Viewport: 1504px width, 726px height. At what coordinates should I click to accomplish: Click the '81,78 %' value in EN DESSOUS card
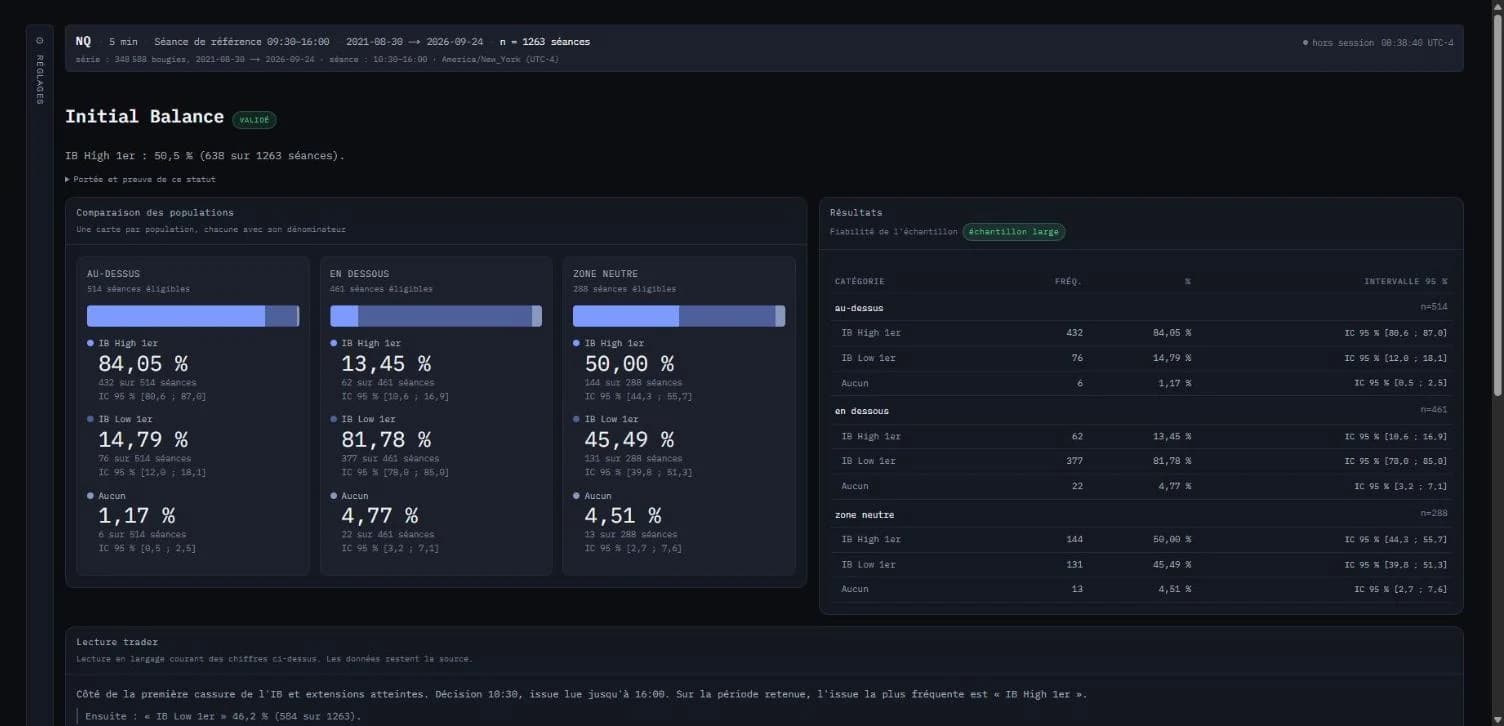click(x=386, y=440)
